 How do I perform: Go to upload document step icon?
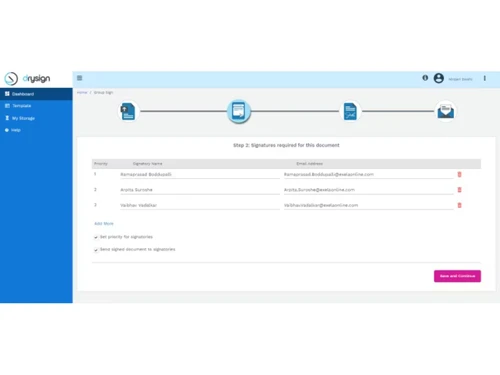pyautogui.click(x=128, y=111)
